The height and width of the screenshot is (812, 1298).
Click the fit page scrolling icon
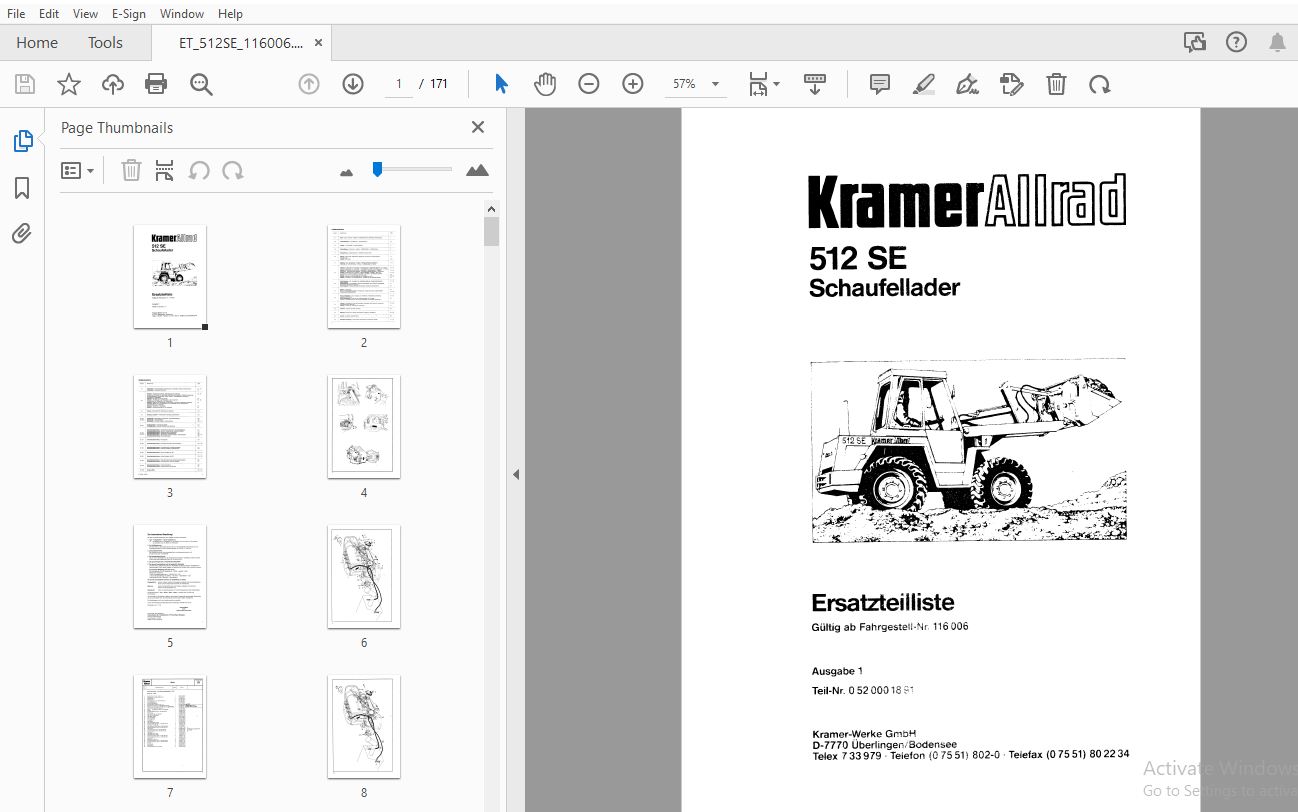759,84
